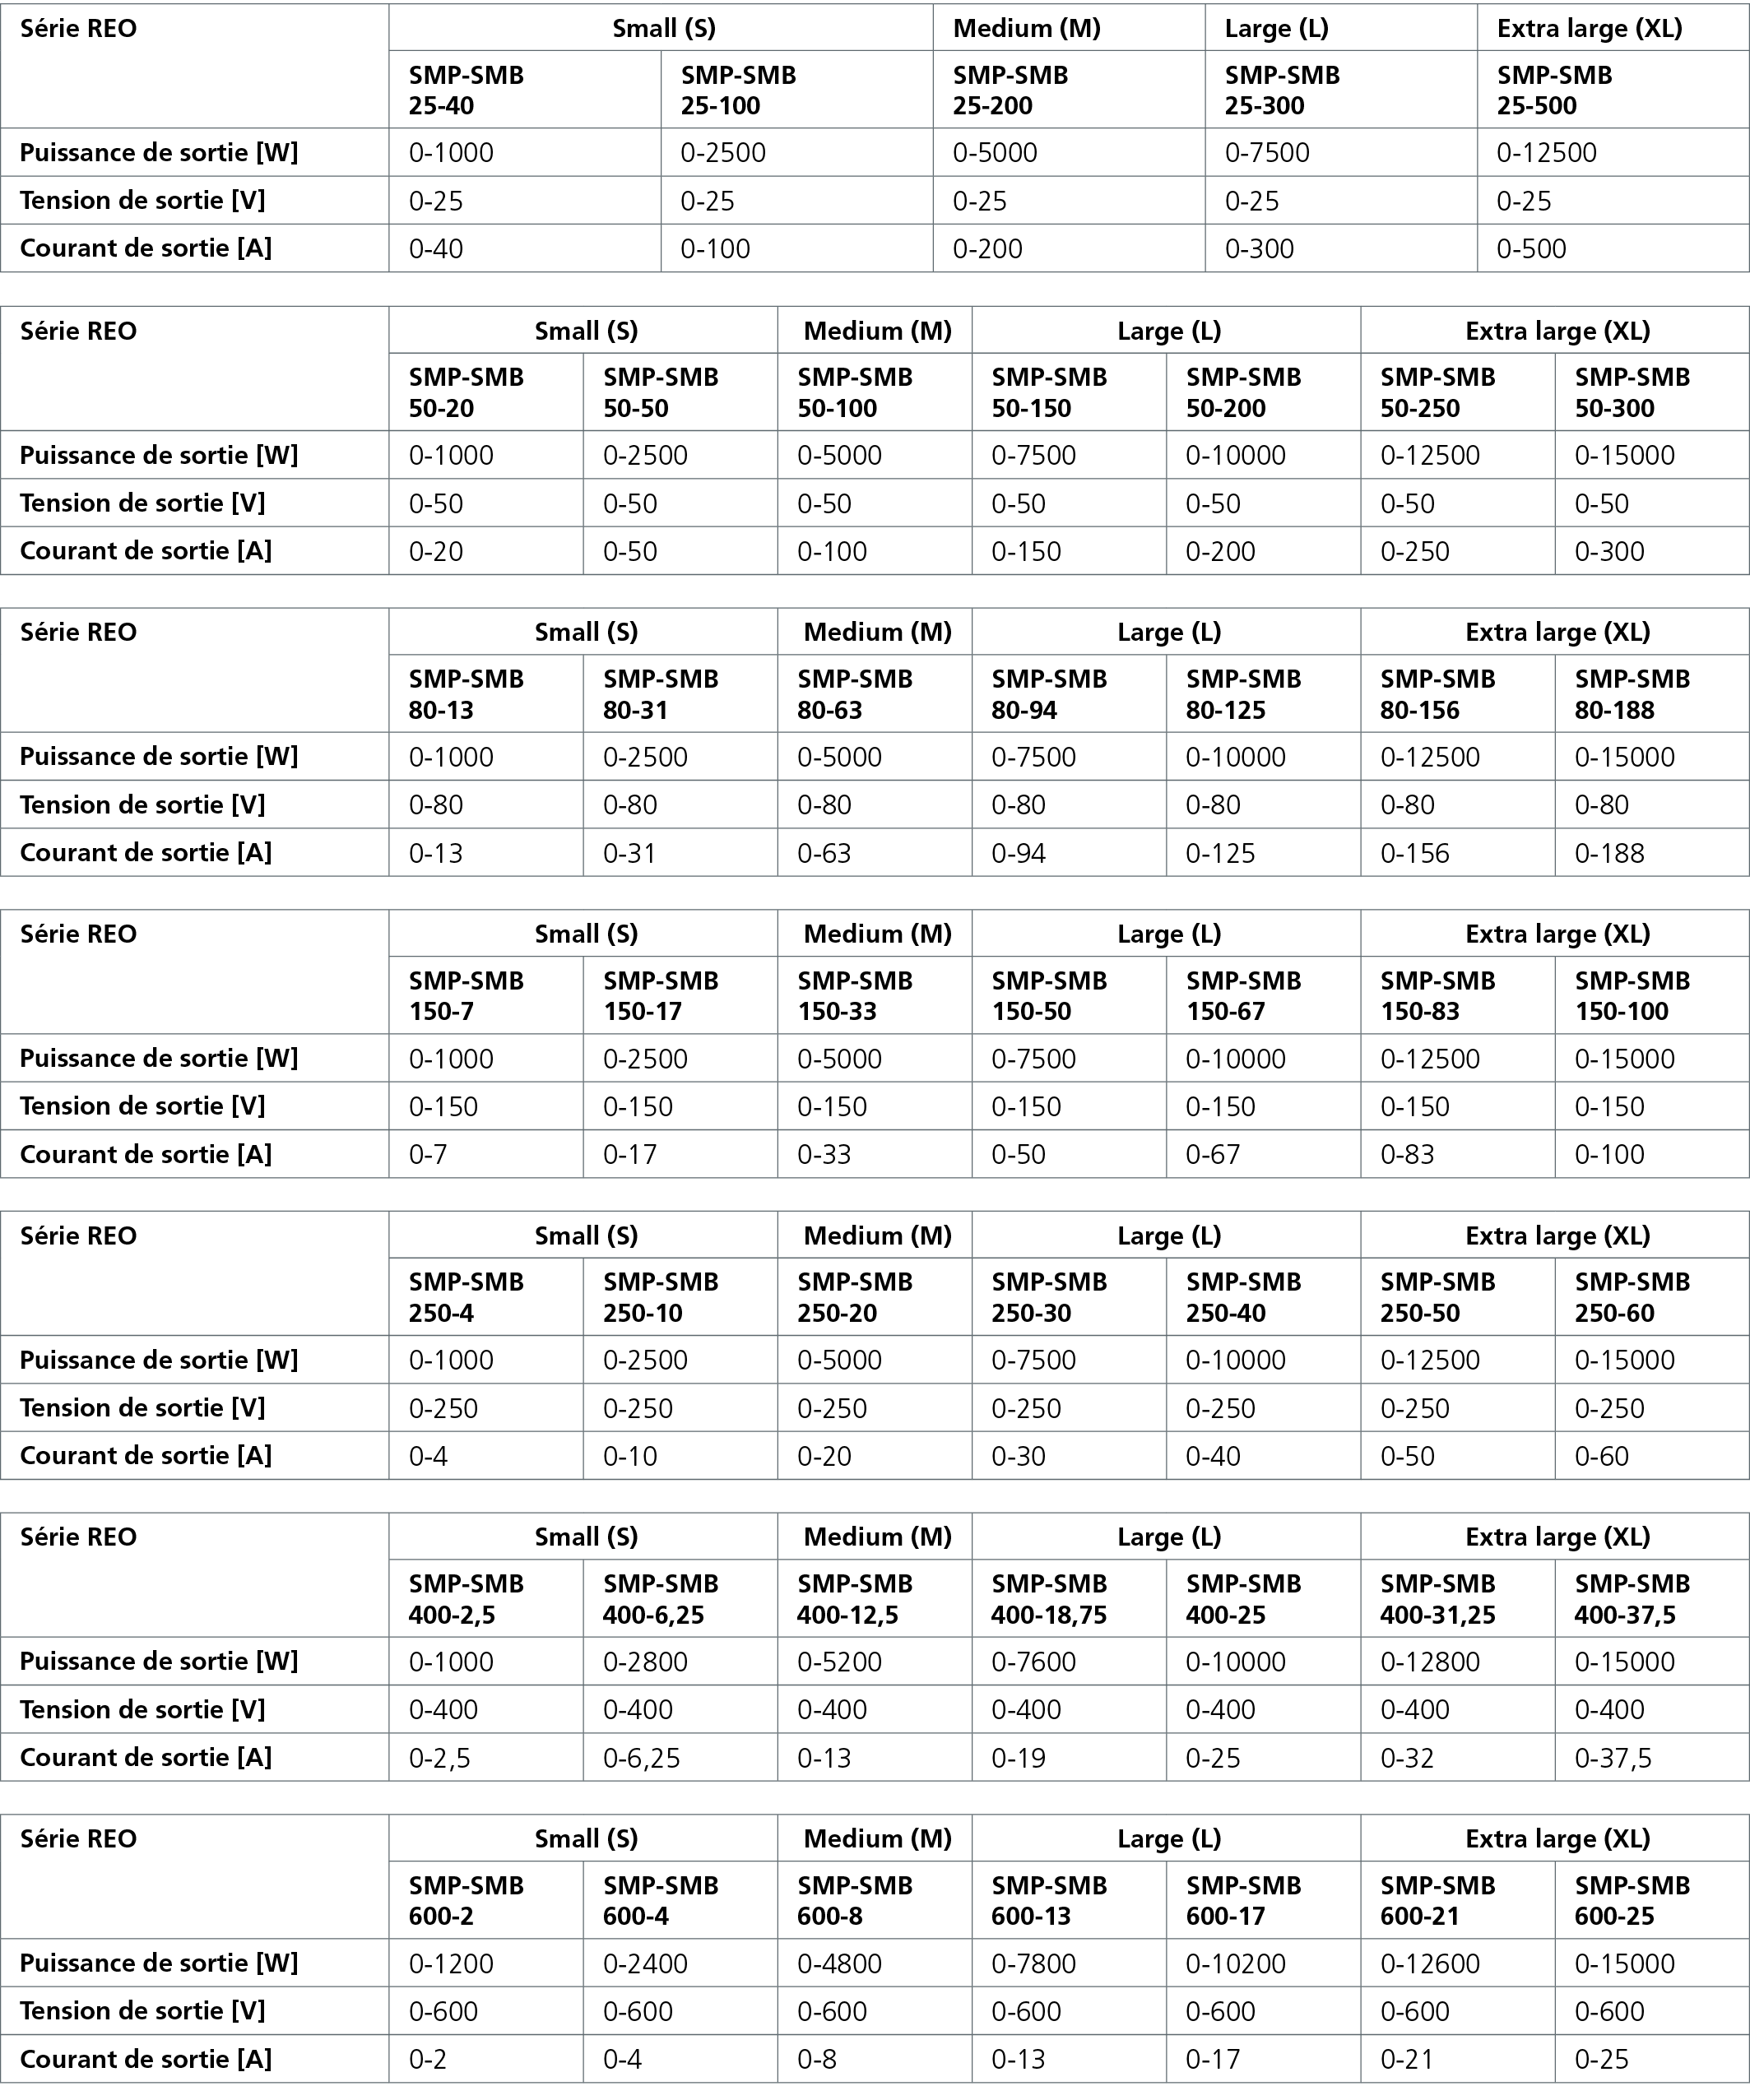Click the 0-8 output current value
Viewport: 1750px width, 2100px height.
pyautogui.click(x=817, y=2059)
